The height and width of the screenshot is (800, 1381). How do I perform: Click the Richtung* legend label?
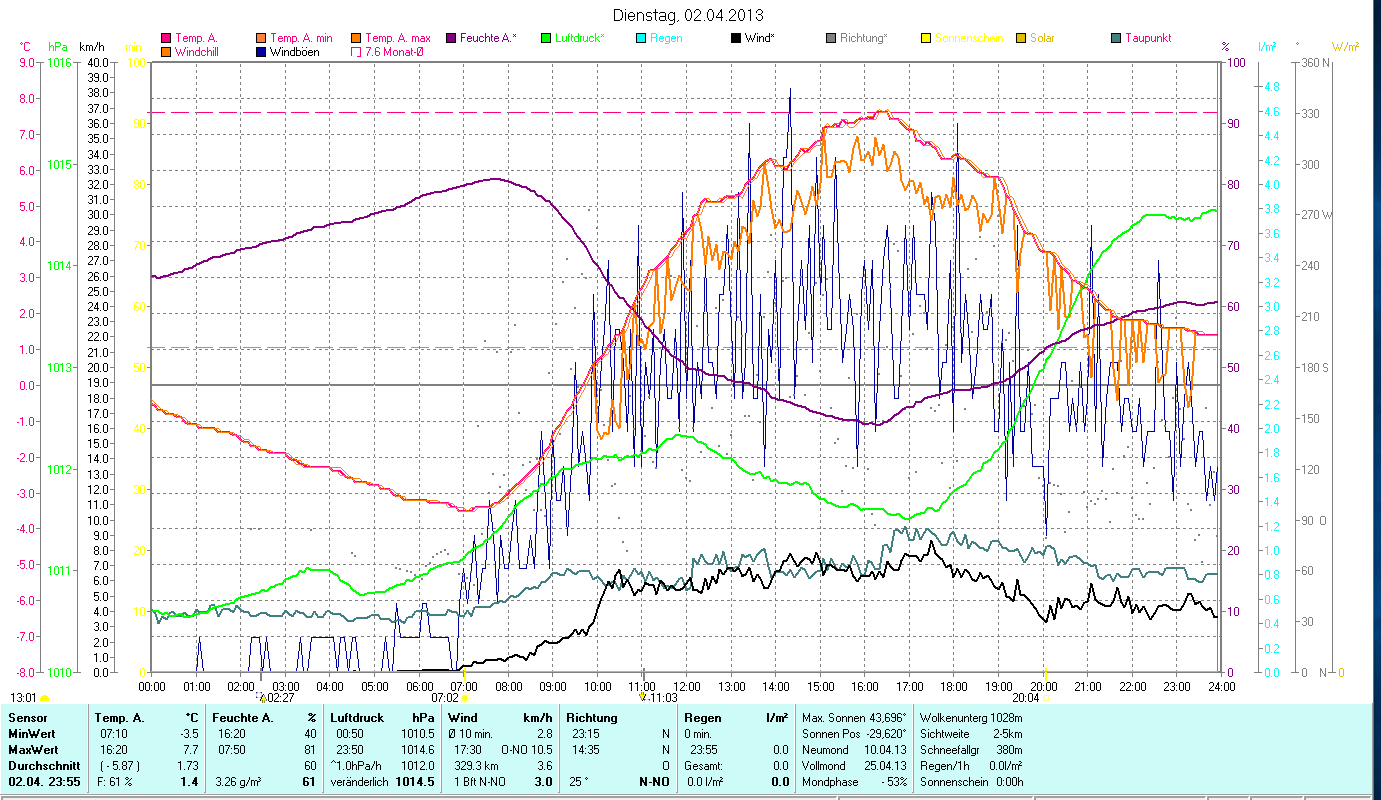click(863, 39)
